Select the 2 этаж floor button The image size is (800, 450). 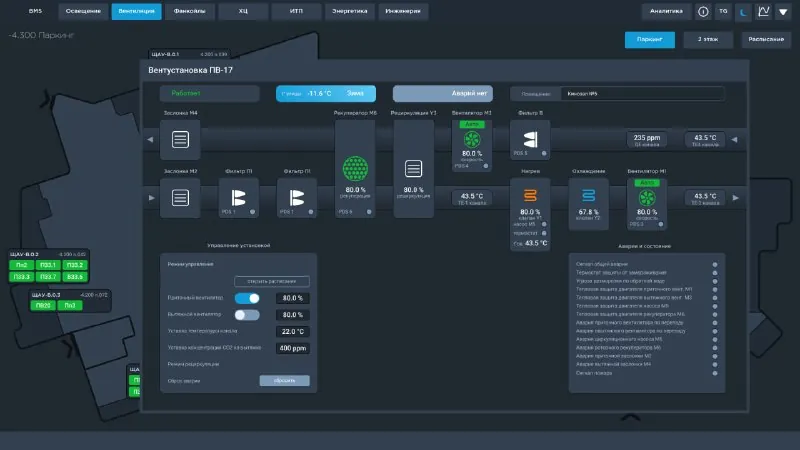(x=708, y=39)
